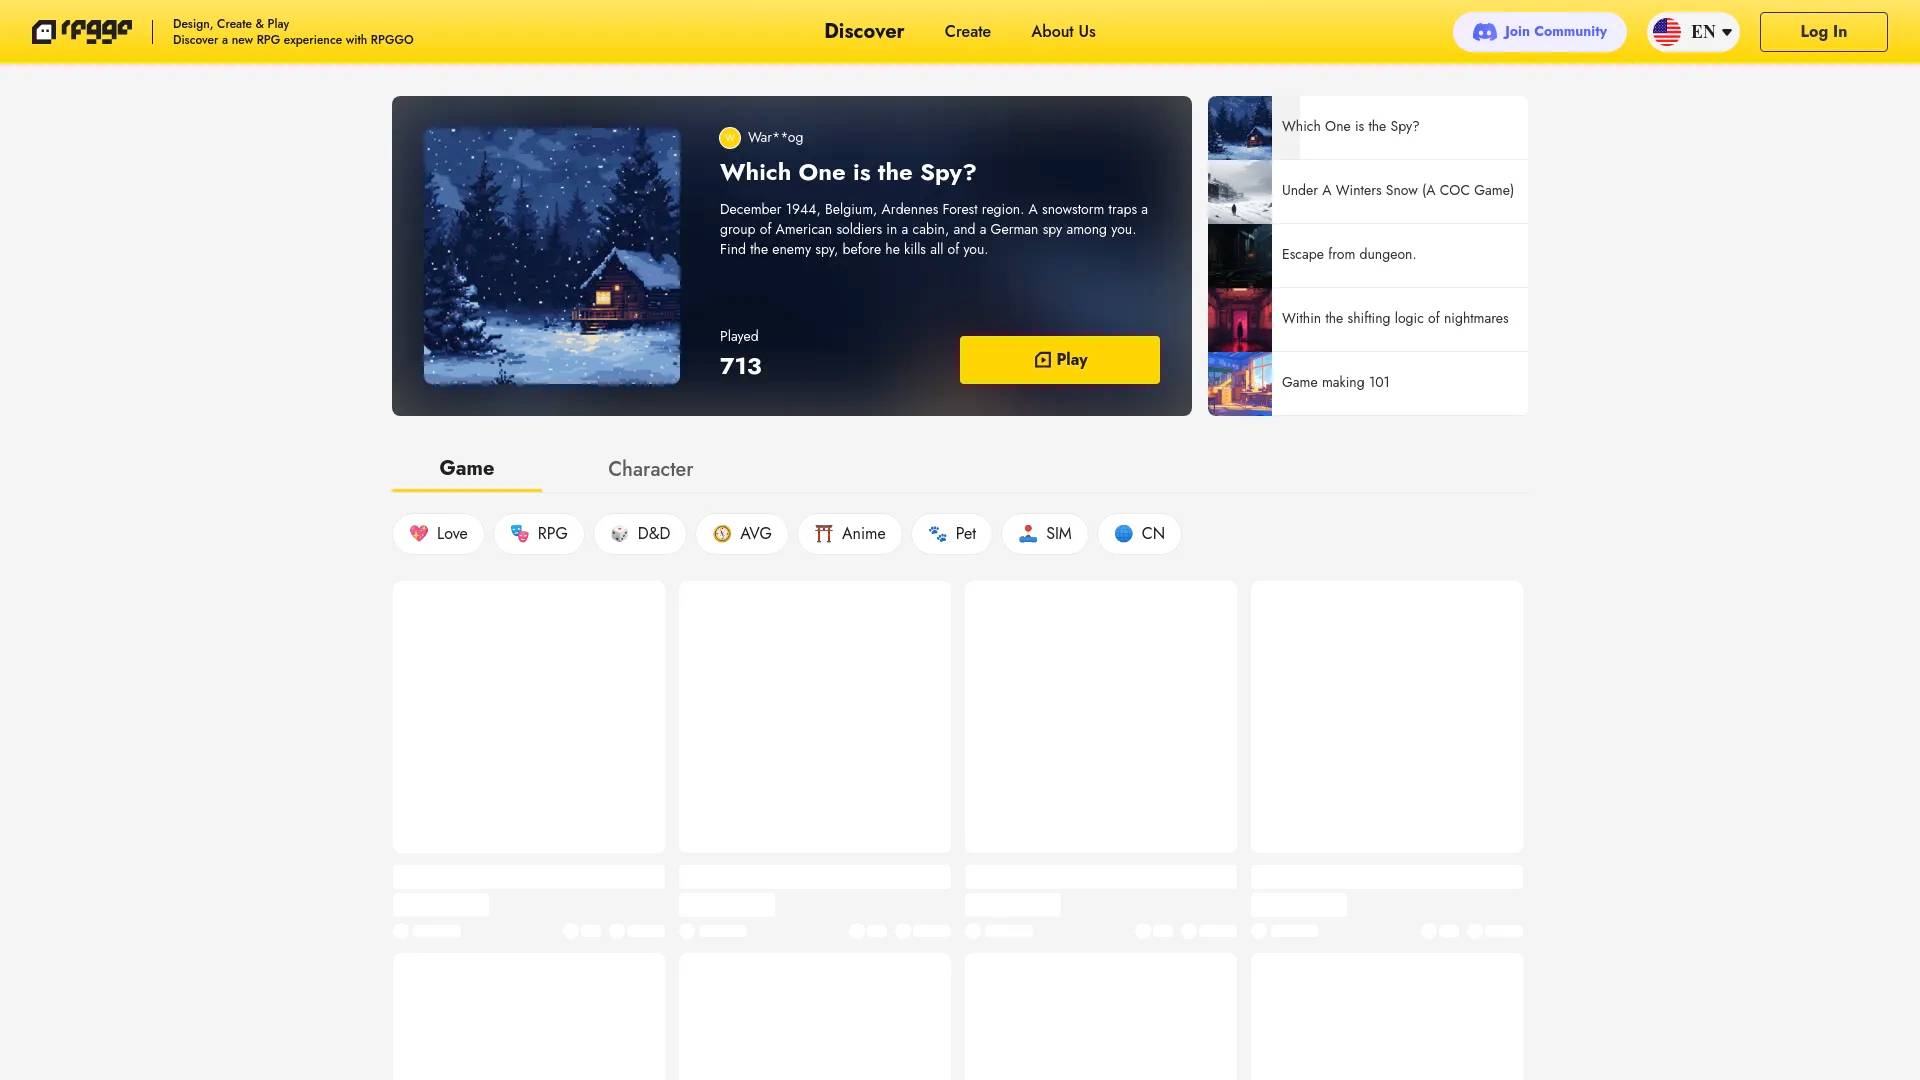Click the 'Design, Create & Play' tagline
This screenshot has height=1080, width=1920.
pyautogui.click(x=231, y=24)
